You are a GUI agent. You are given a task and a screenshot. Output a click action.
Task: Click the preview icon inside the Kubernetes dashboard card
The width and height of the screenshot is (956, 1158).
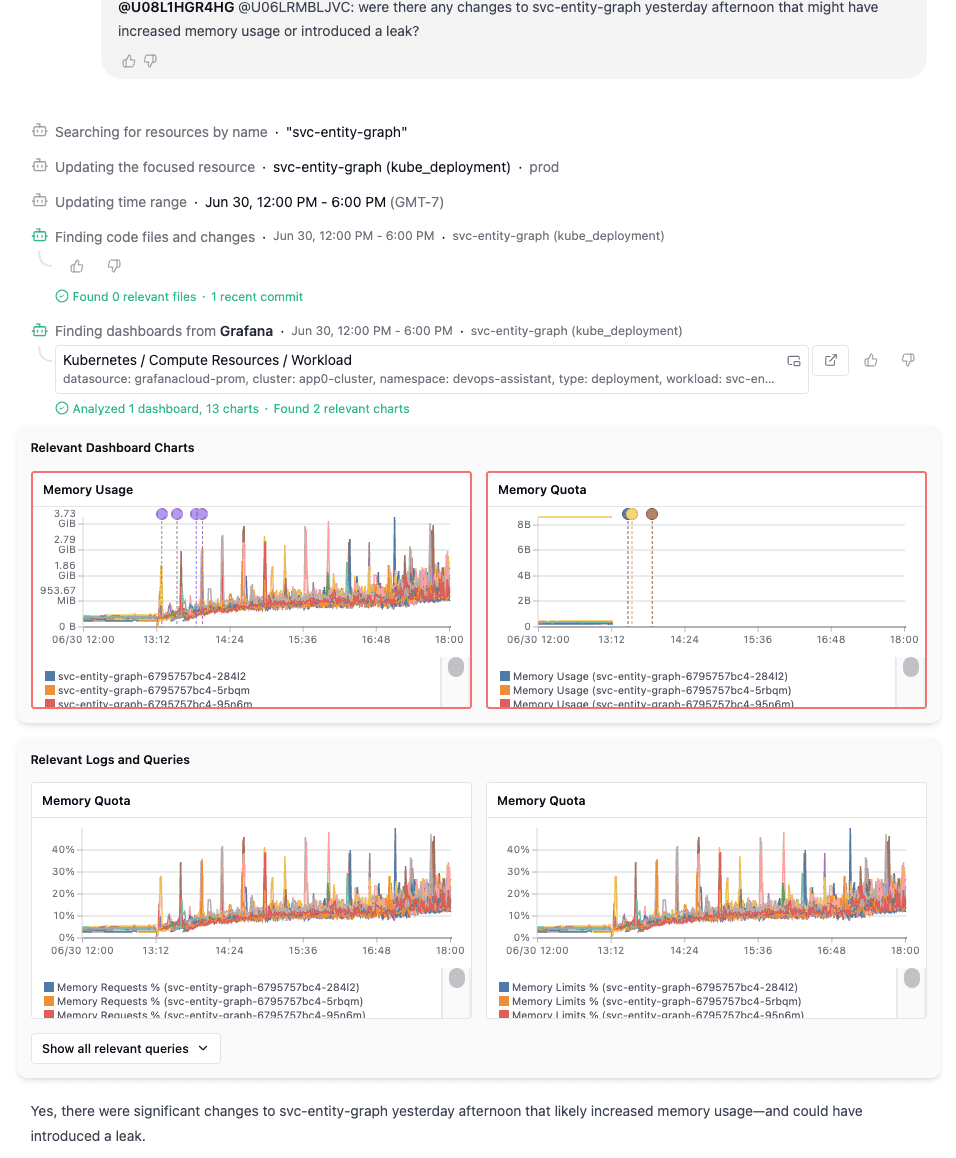coord(794,360)
